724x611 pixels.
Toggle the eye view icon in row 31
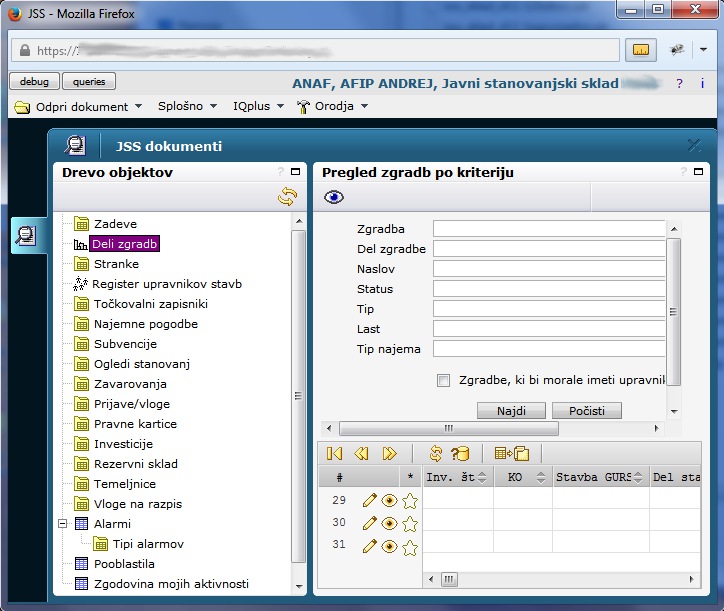[389, 546]
